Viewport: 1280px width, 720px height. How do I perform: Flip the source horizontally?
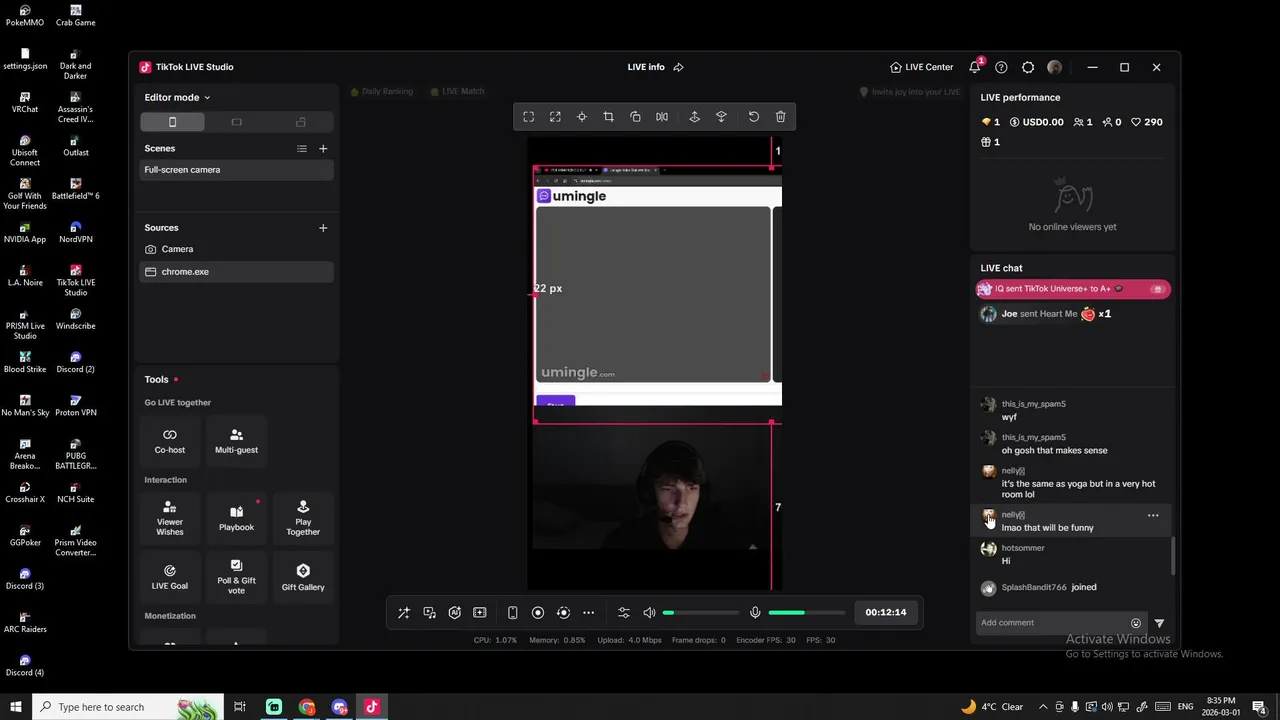[x=662, y=117]
